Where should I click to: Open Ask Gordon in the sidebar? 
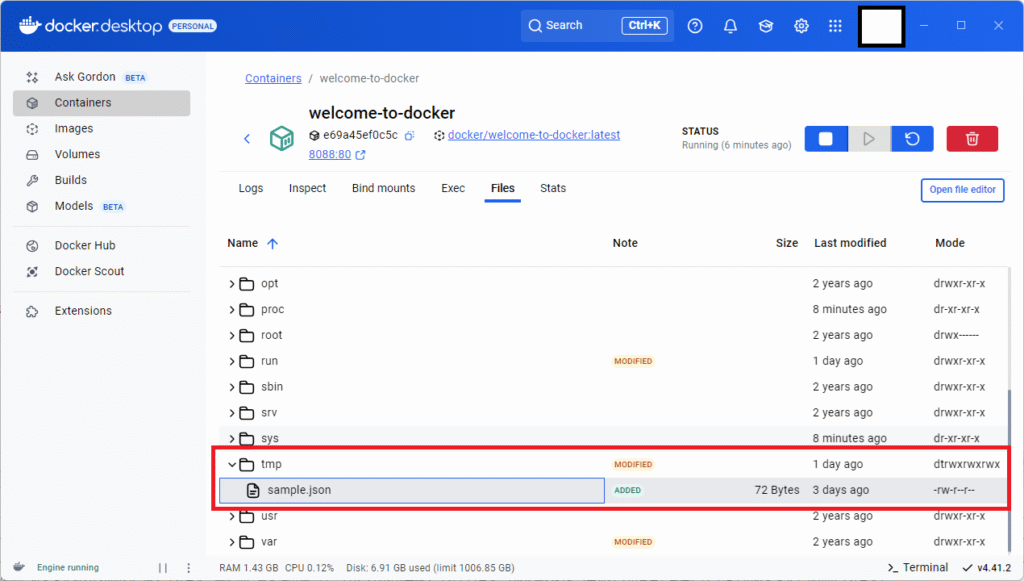[x=101, y=77]
